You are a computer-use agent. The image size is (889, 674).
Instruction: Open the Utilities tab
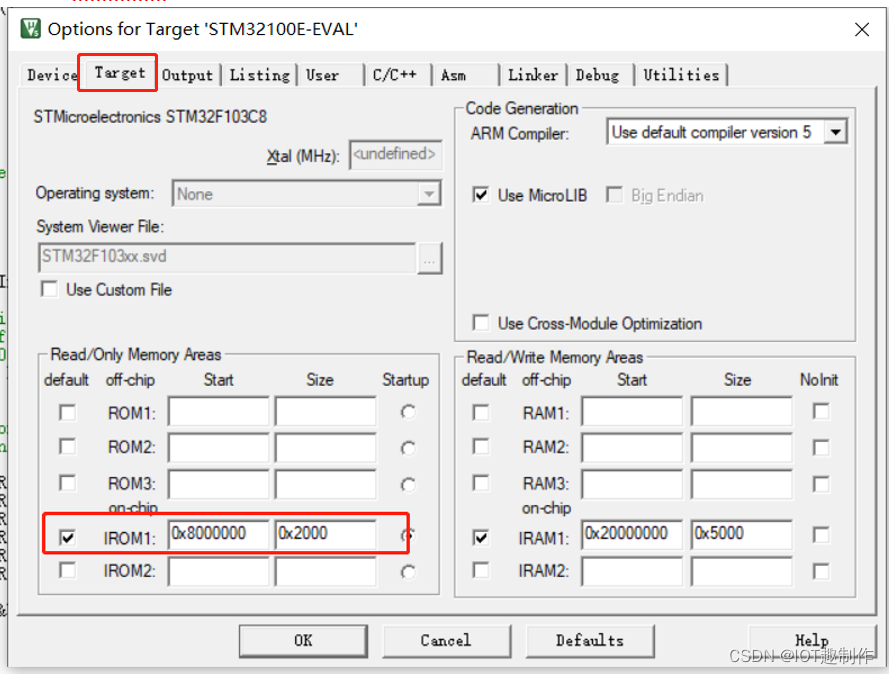point(681,75)
